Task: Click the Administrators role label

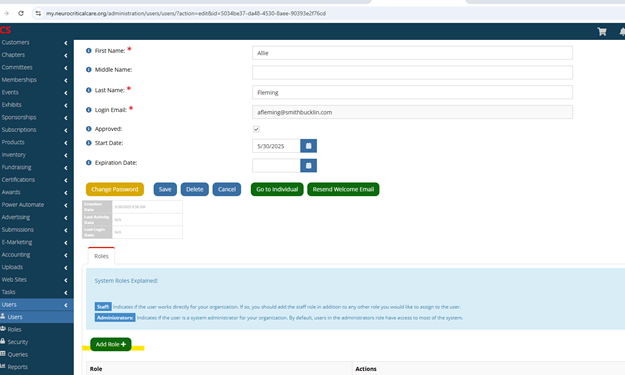Action: click(115, 318)
